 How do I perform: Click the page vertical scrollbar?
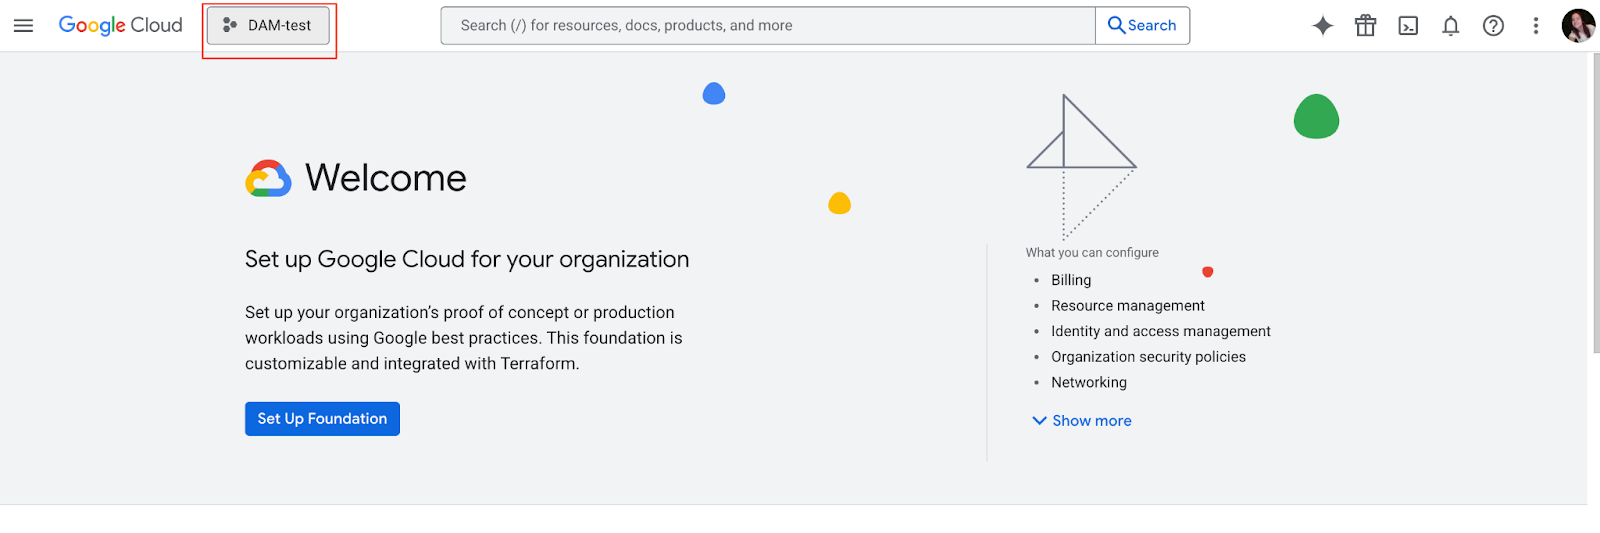(1594, 200)
